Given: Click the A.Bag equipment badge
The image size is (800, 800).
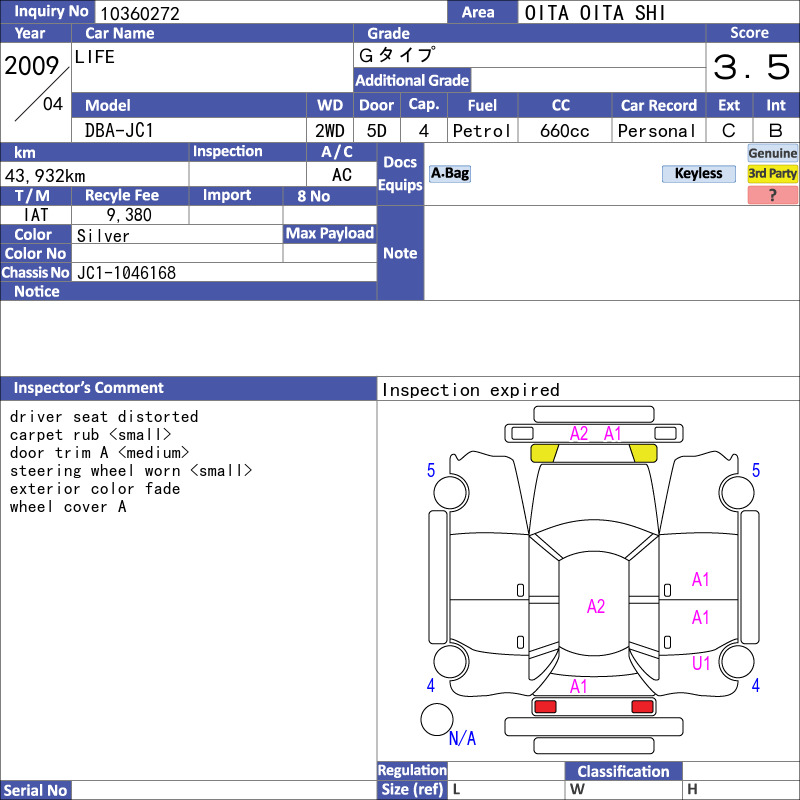Looking at the screenshot, I should [449, 173].
